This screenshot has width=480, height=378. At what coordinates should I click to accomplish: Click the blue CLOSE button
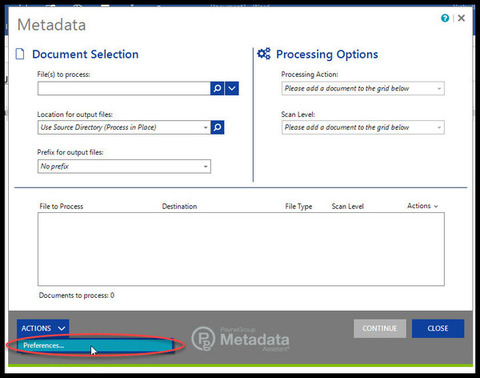pos(438,329)
